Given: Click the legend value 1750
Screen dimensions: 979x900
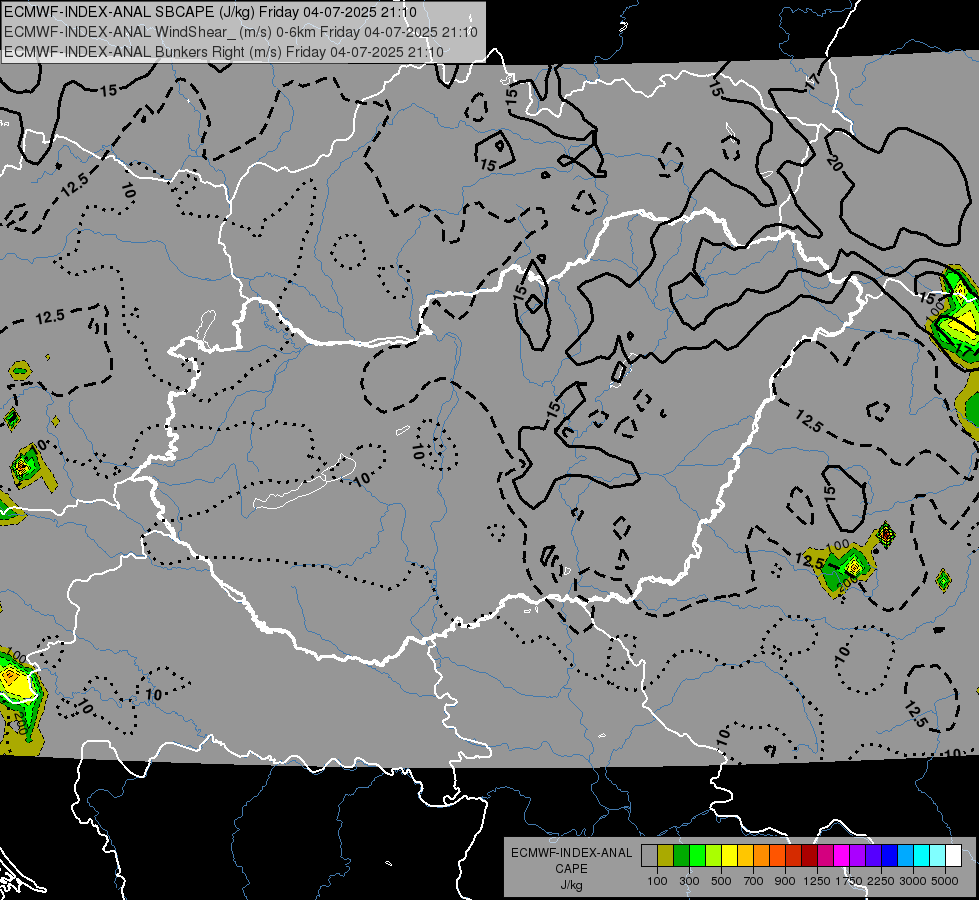Looking at the screenshot, I should coord(849,881).
